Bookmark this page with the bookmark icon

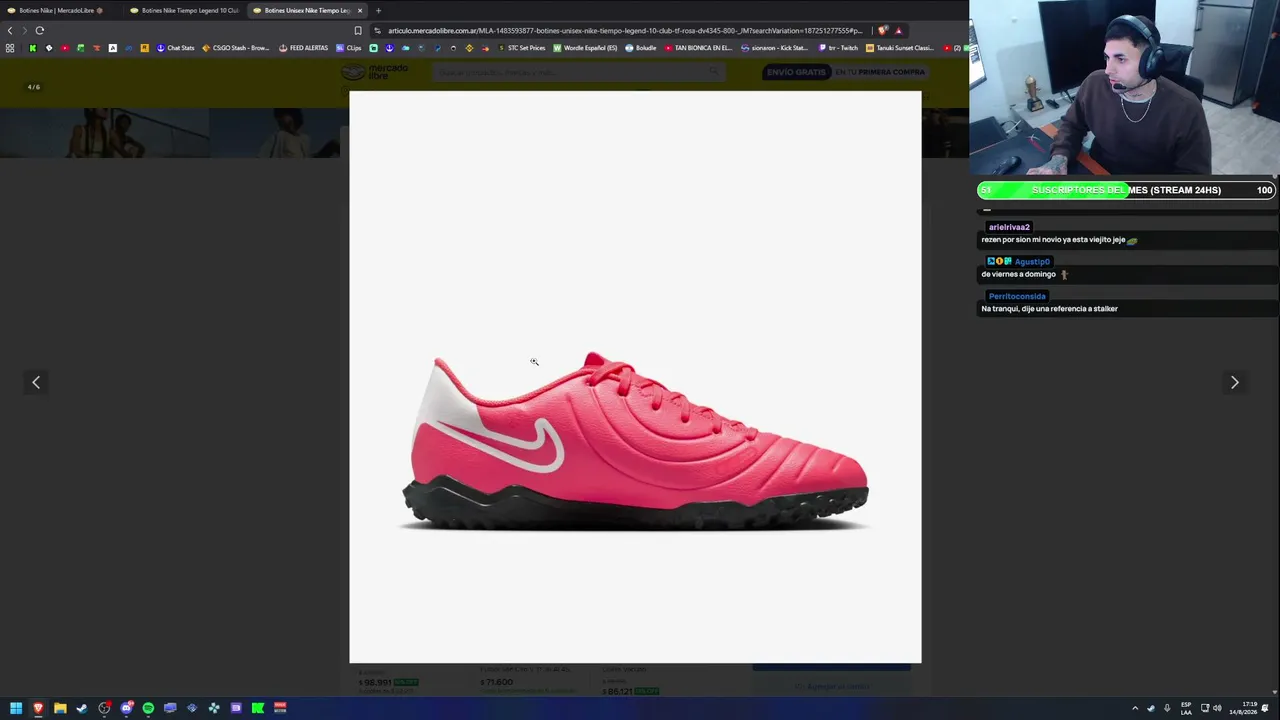pyautogui.click(x=358, y=30)
